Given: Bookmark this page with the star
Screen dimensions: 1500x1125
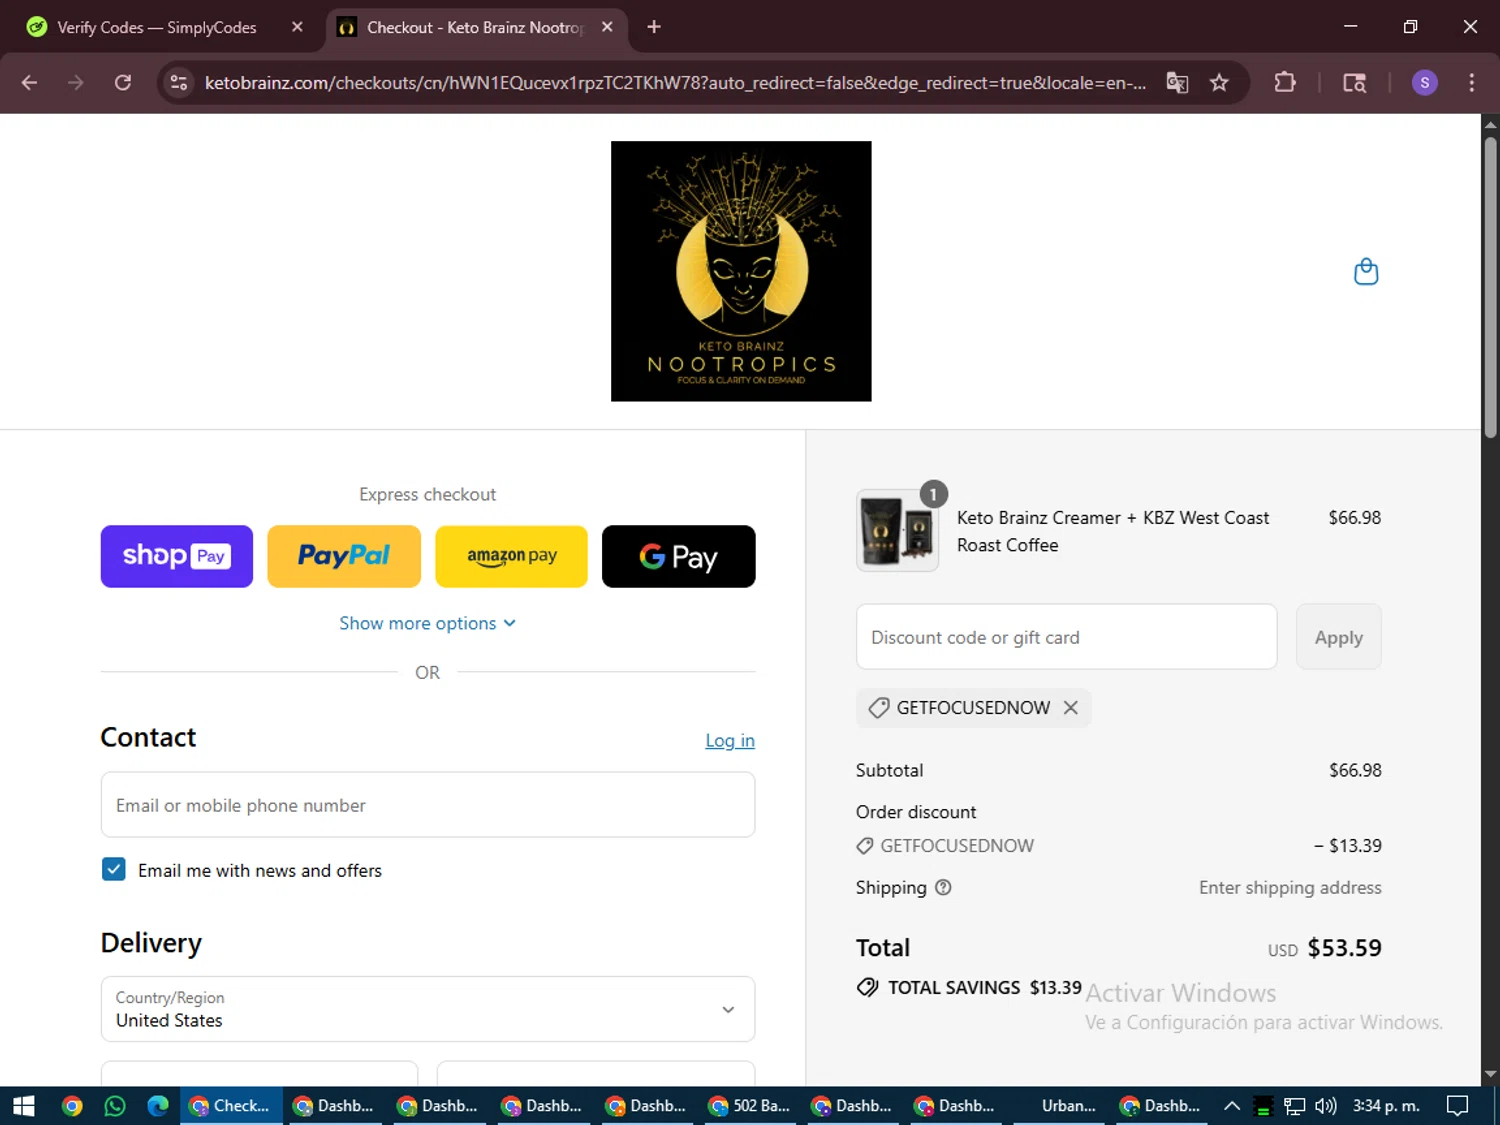Looking at the screenshot, I should click(1219, 83).
